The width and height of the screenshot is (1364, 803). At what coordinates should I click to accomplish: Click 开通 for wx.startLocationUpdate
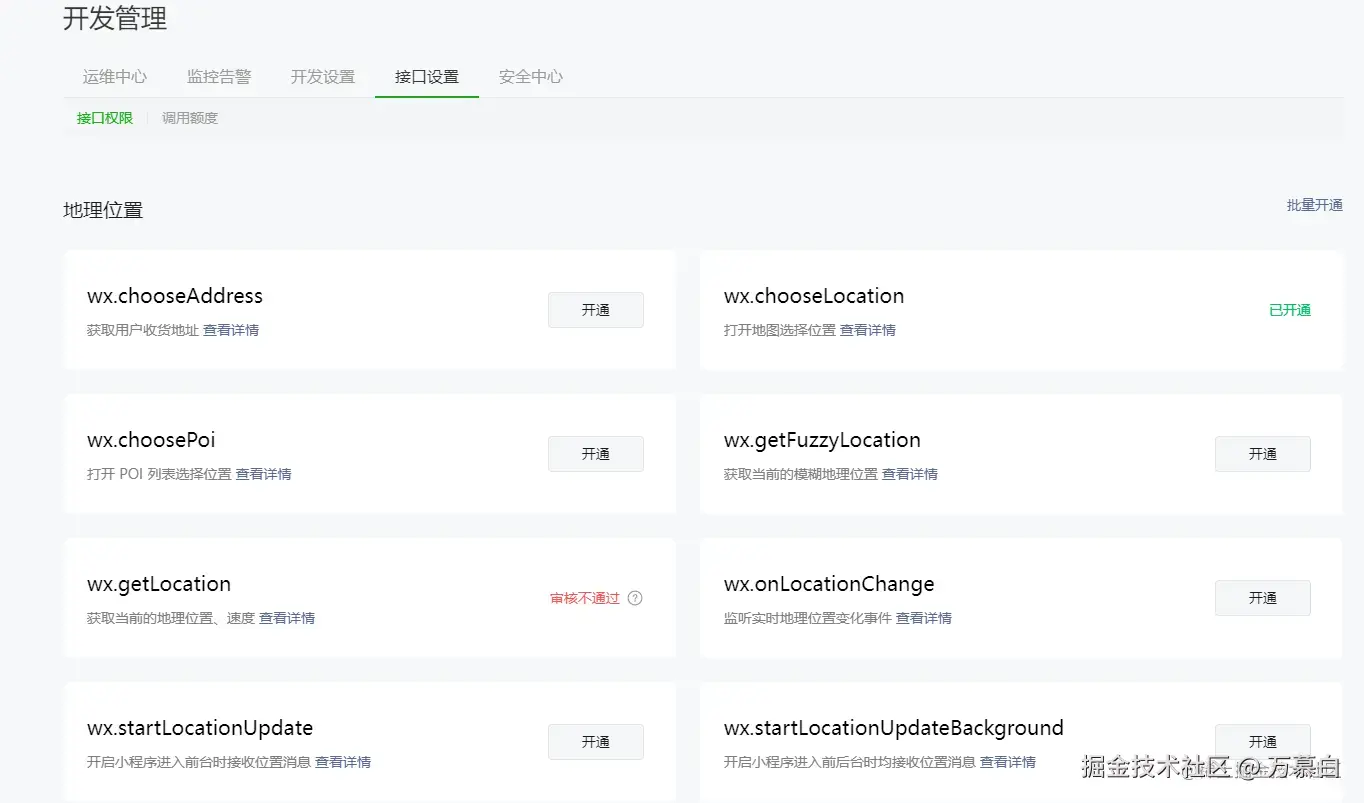click(x=596, y=742)
